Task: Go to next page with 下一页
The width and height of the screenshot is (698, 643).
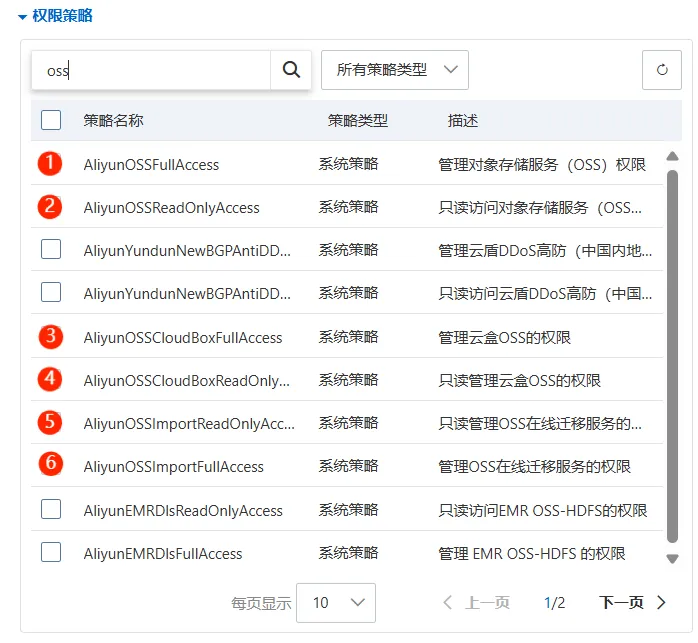Action: (632, 602)
